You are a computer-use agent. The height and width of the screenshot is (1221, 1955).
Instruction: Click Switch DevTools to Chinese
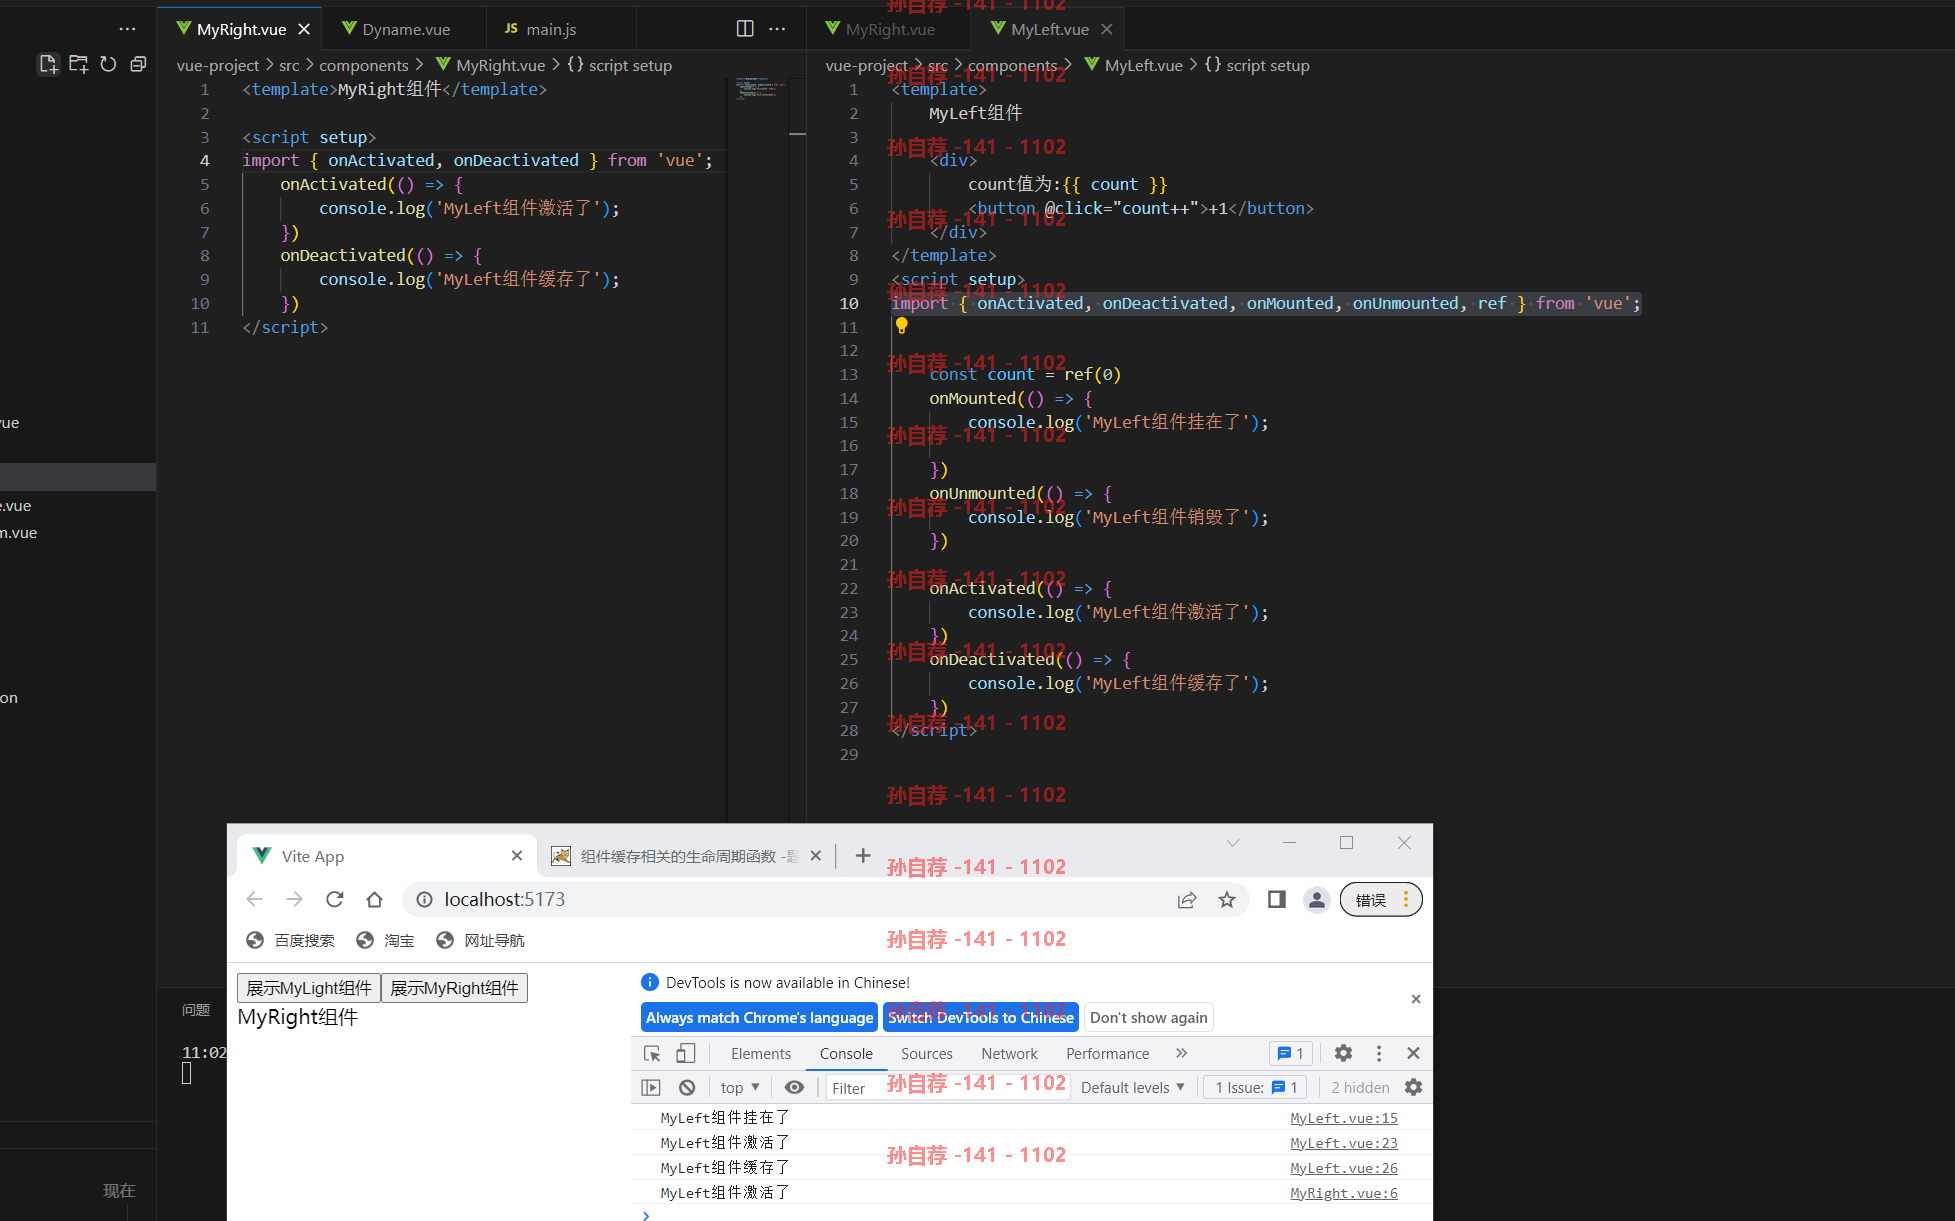[981, 1017]
